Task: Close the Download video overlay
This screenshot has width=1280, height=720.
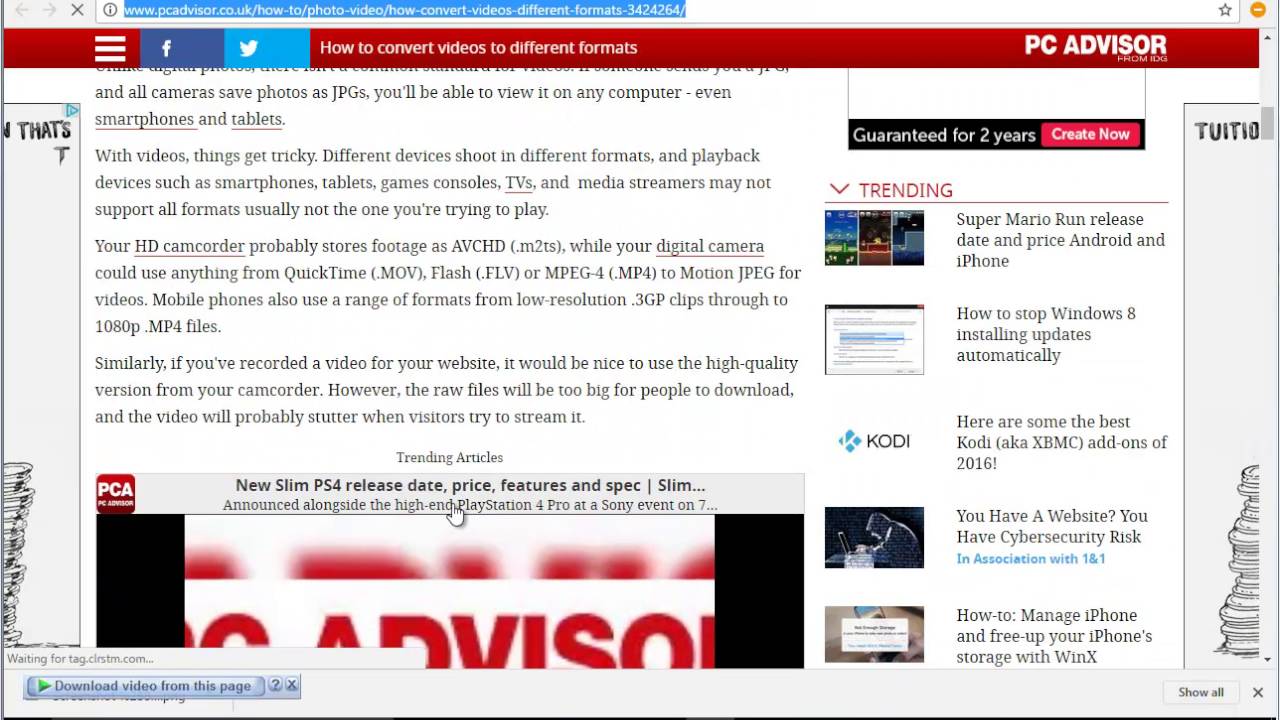Action: (292, 685)
